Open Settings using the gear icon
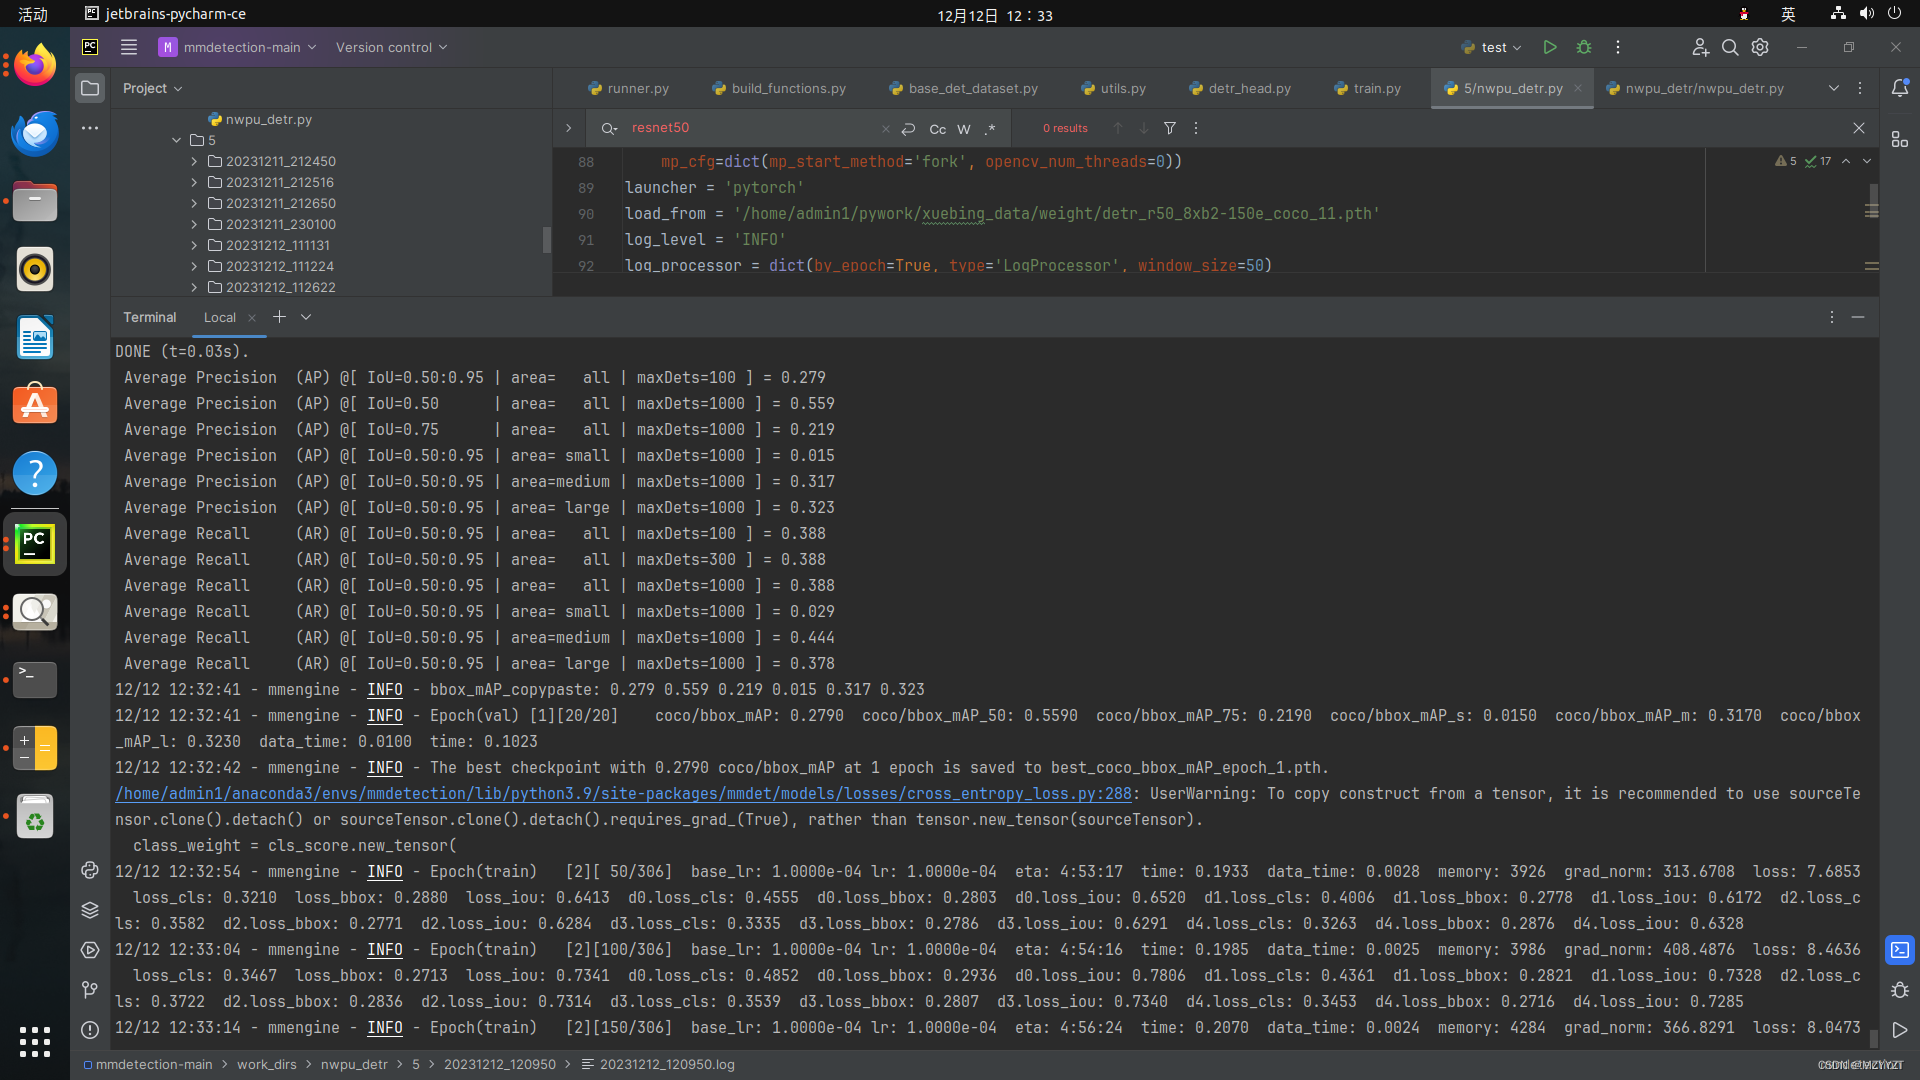This screenshot has height=1080, width=1920. [x=1760, y=47]
